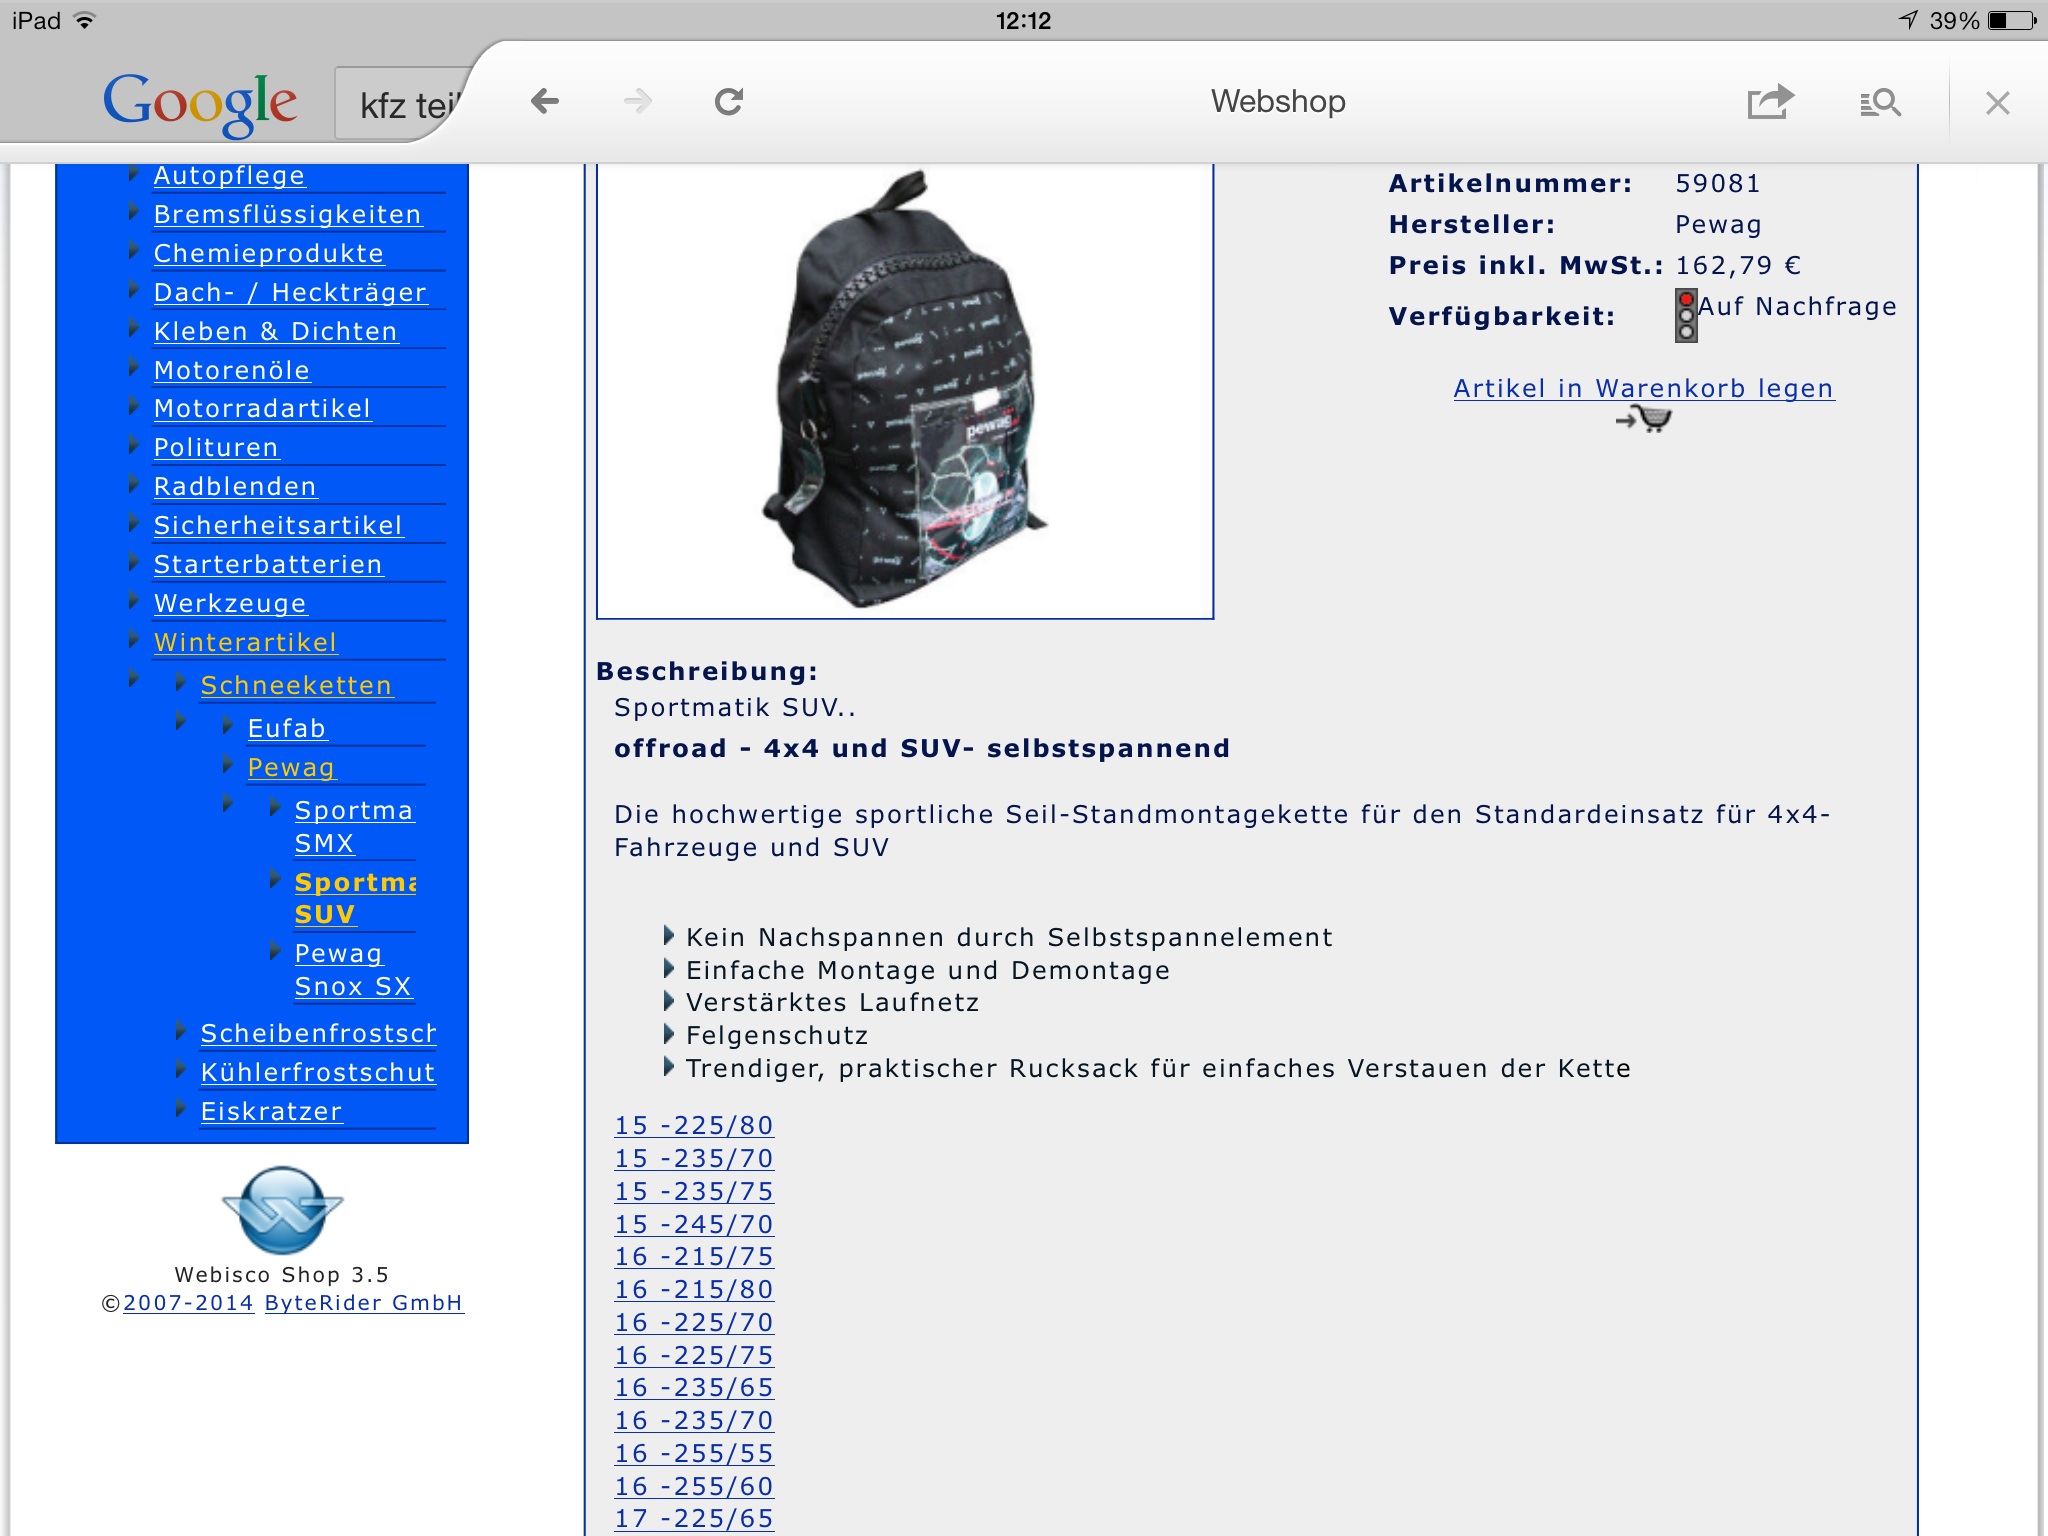Expand arrow beside Eiskratzer

pyautogui.click(x=180, y=1109)
